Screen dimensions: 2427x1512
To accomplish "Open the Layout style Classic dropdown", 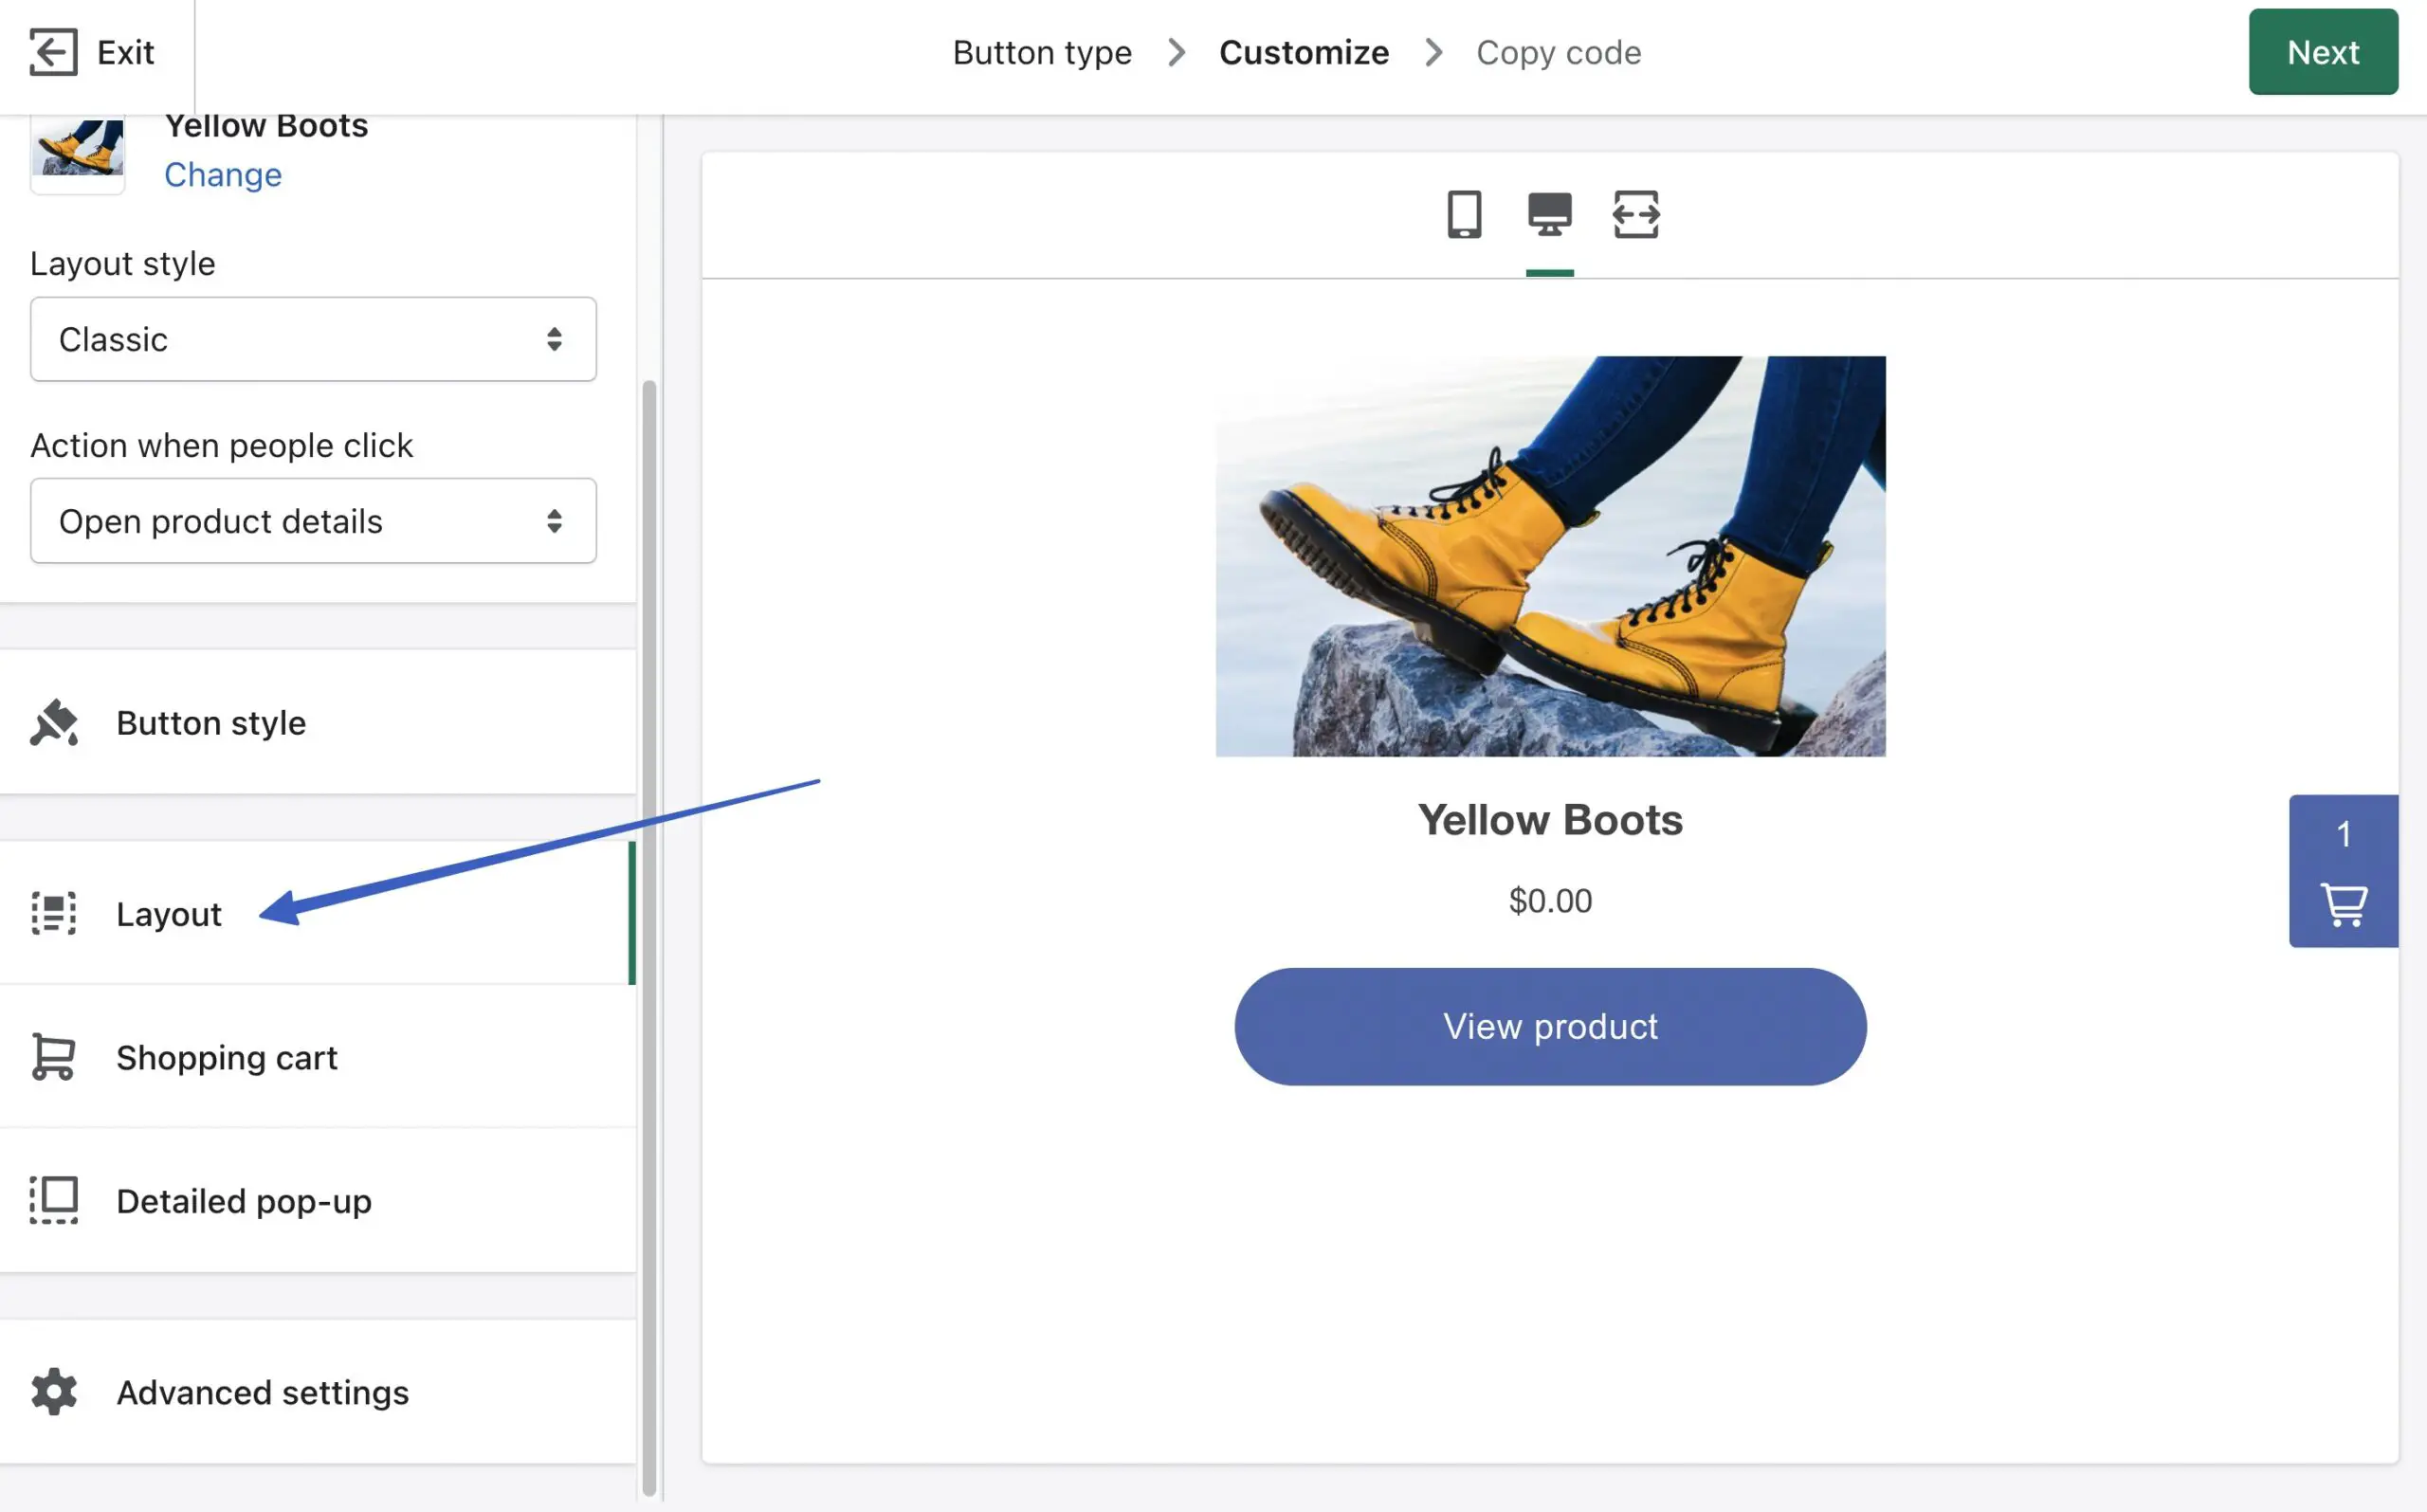I will pos(313,339).
